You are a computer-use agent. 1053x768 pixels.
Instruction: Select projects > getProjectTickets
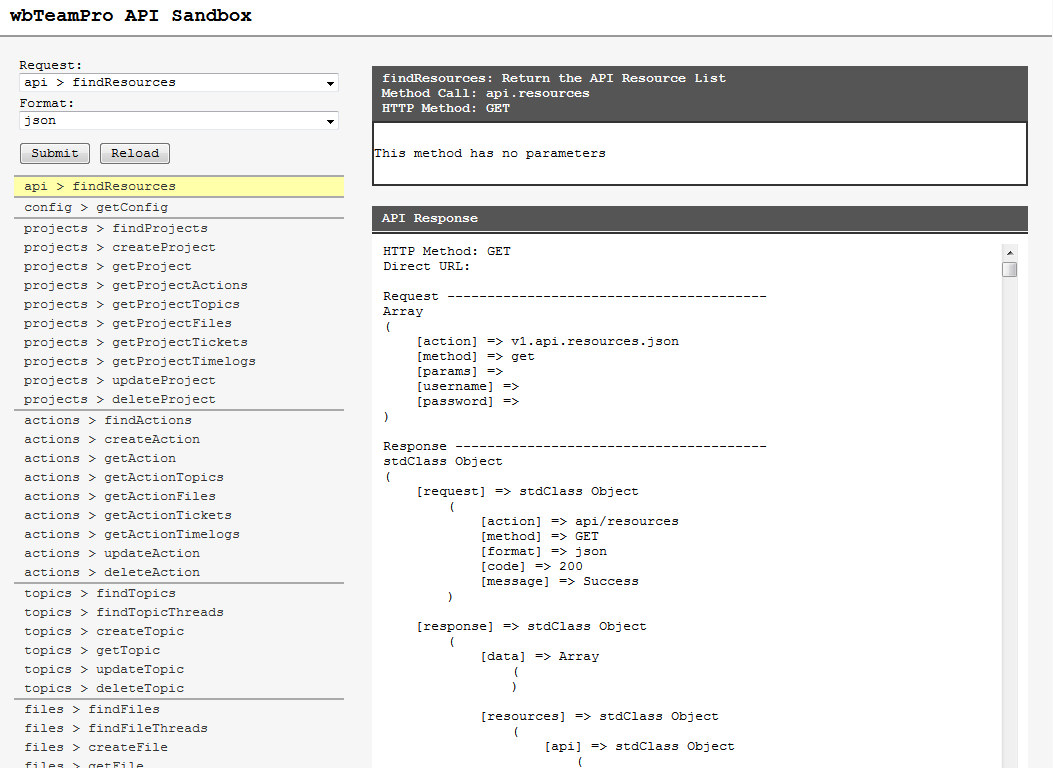128,343
